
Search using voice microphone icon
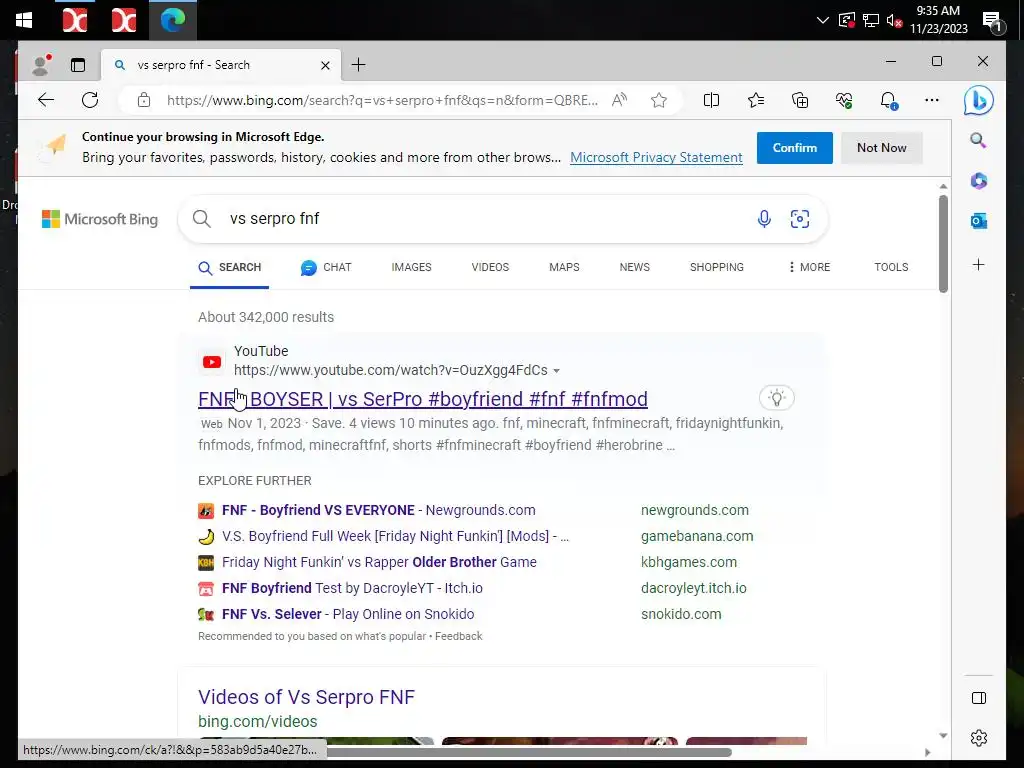[x=764, y=219]
